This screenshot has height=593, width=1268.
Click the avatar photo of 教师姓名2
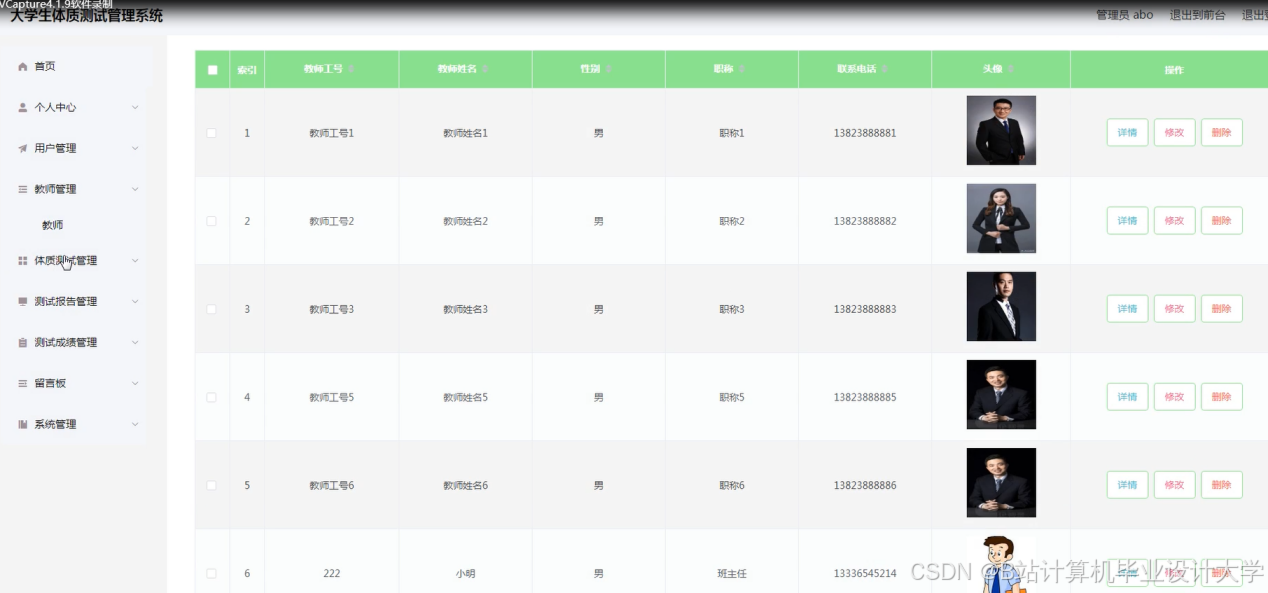(x=1001, y=218)
